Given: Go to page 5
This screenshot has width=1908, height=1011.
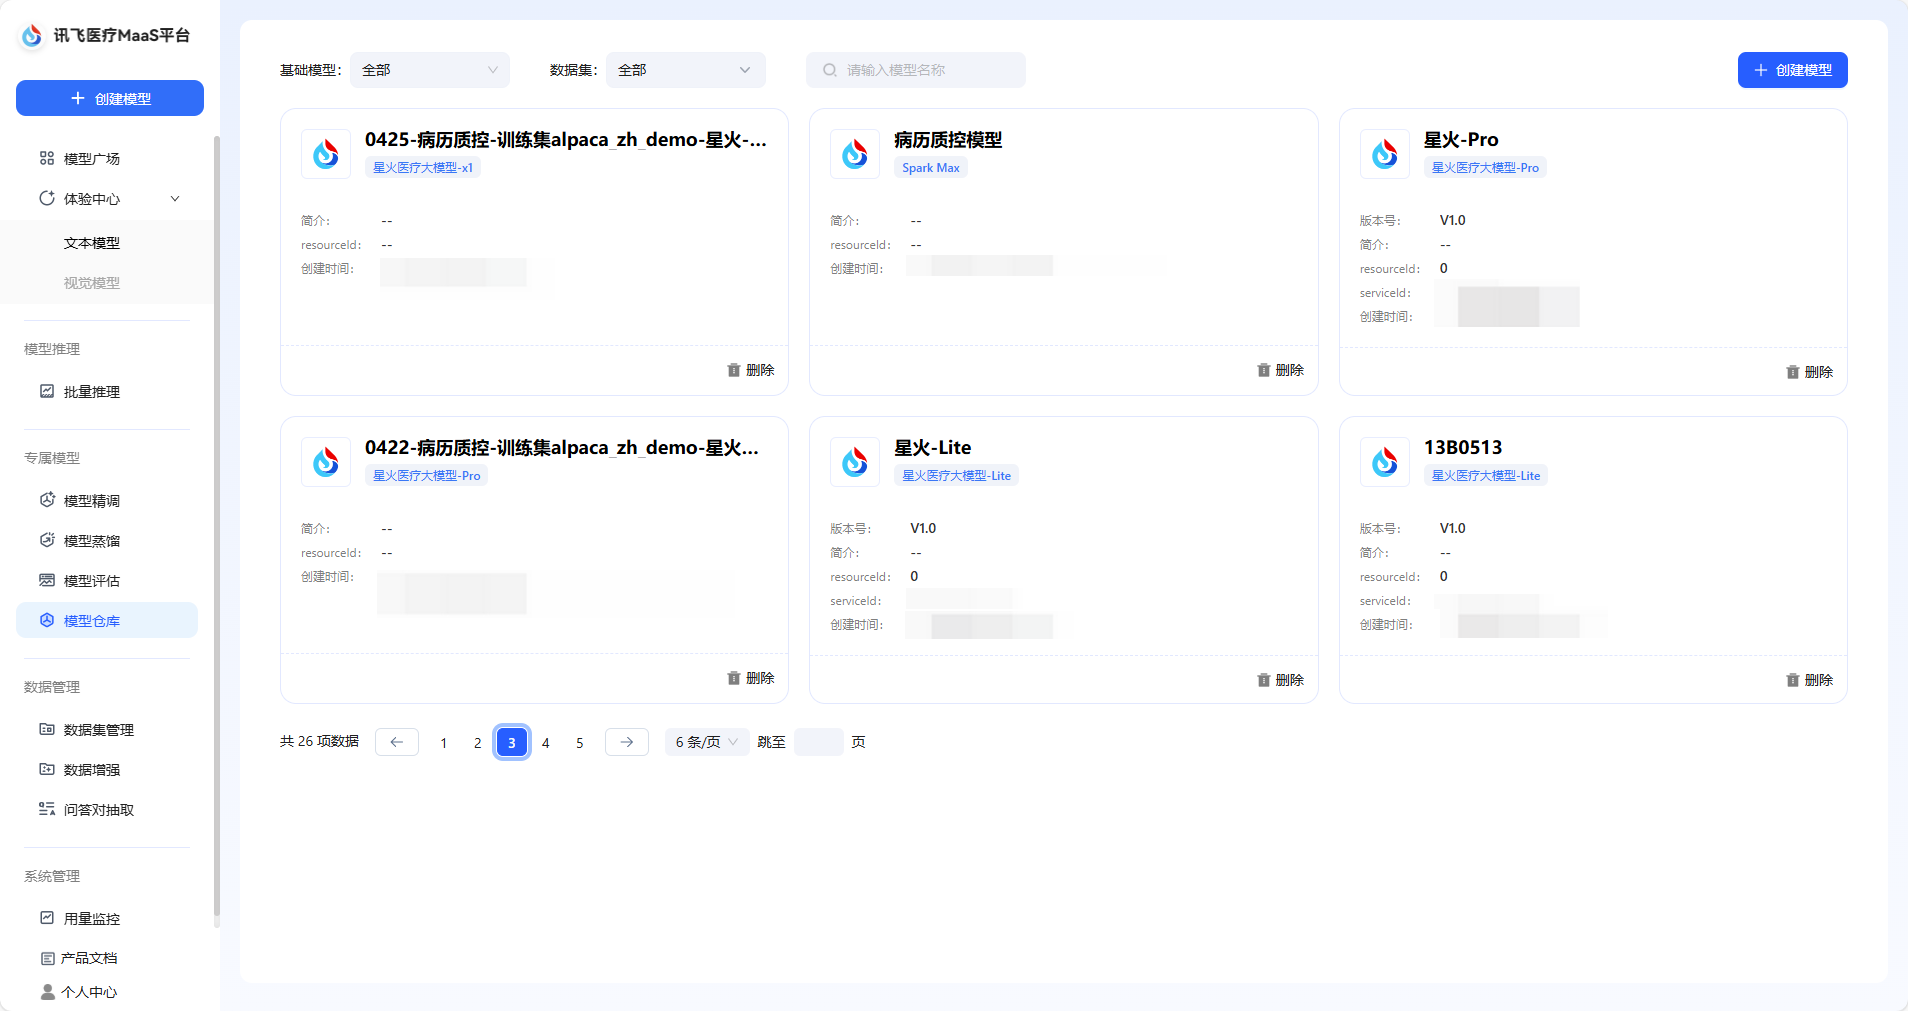Looking at the screenshot, I should (580, 742).
